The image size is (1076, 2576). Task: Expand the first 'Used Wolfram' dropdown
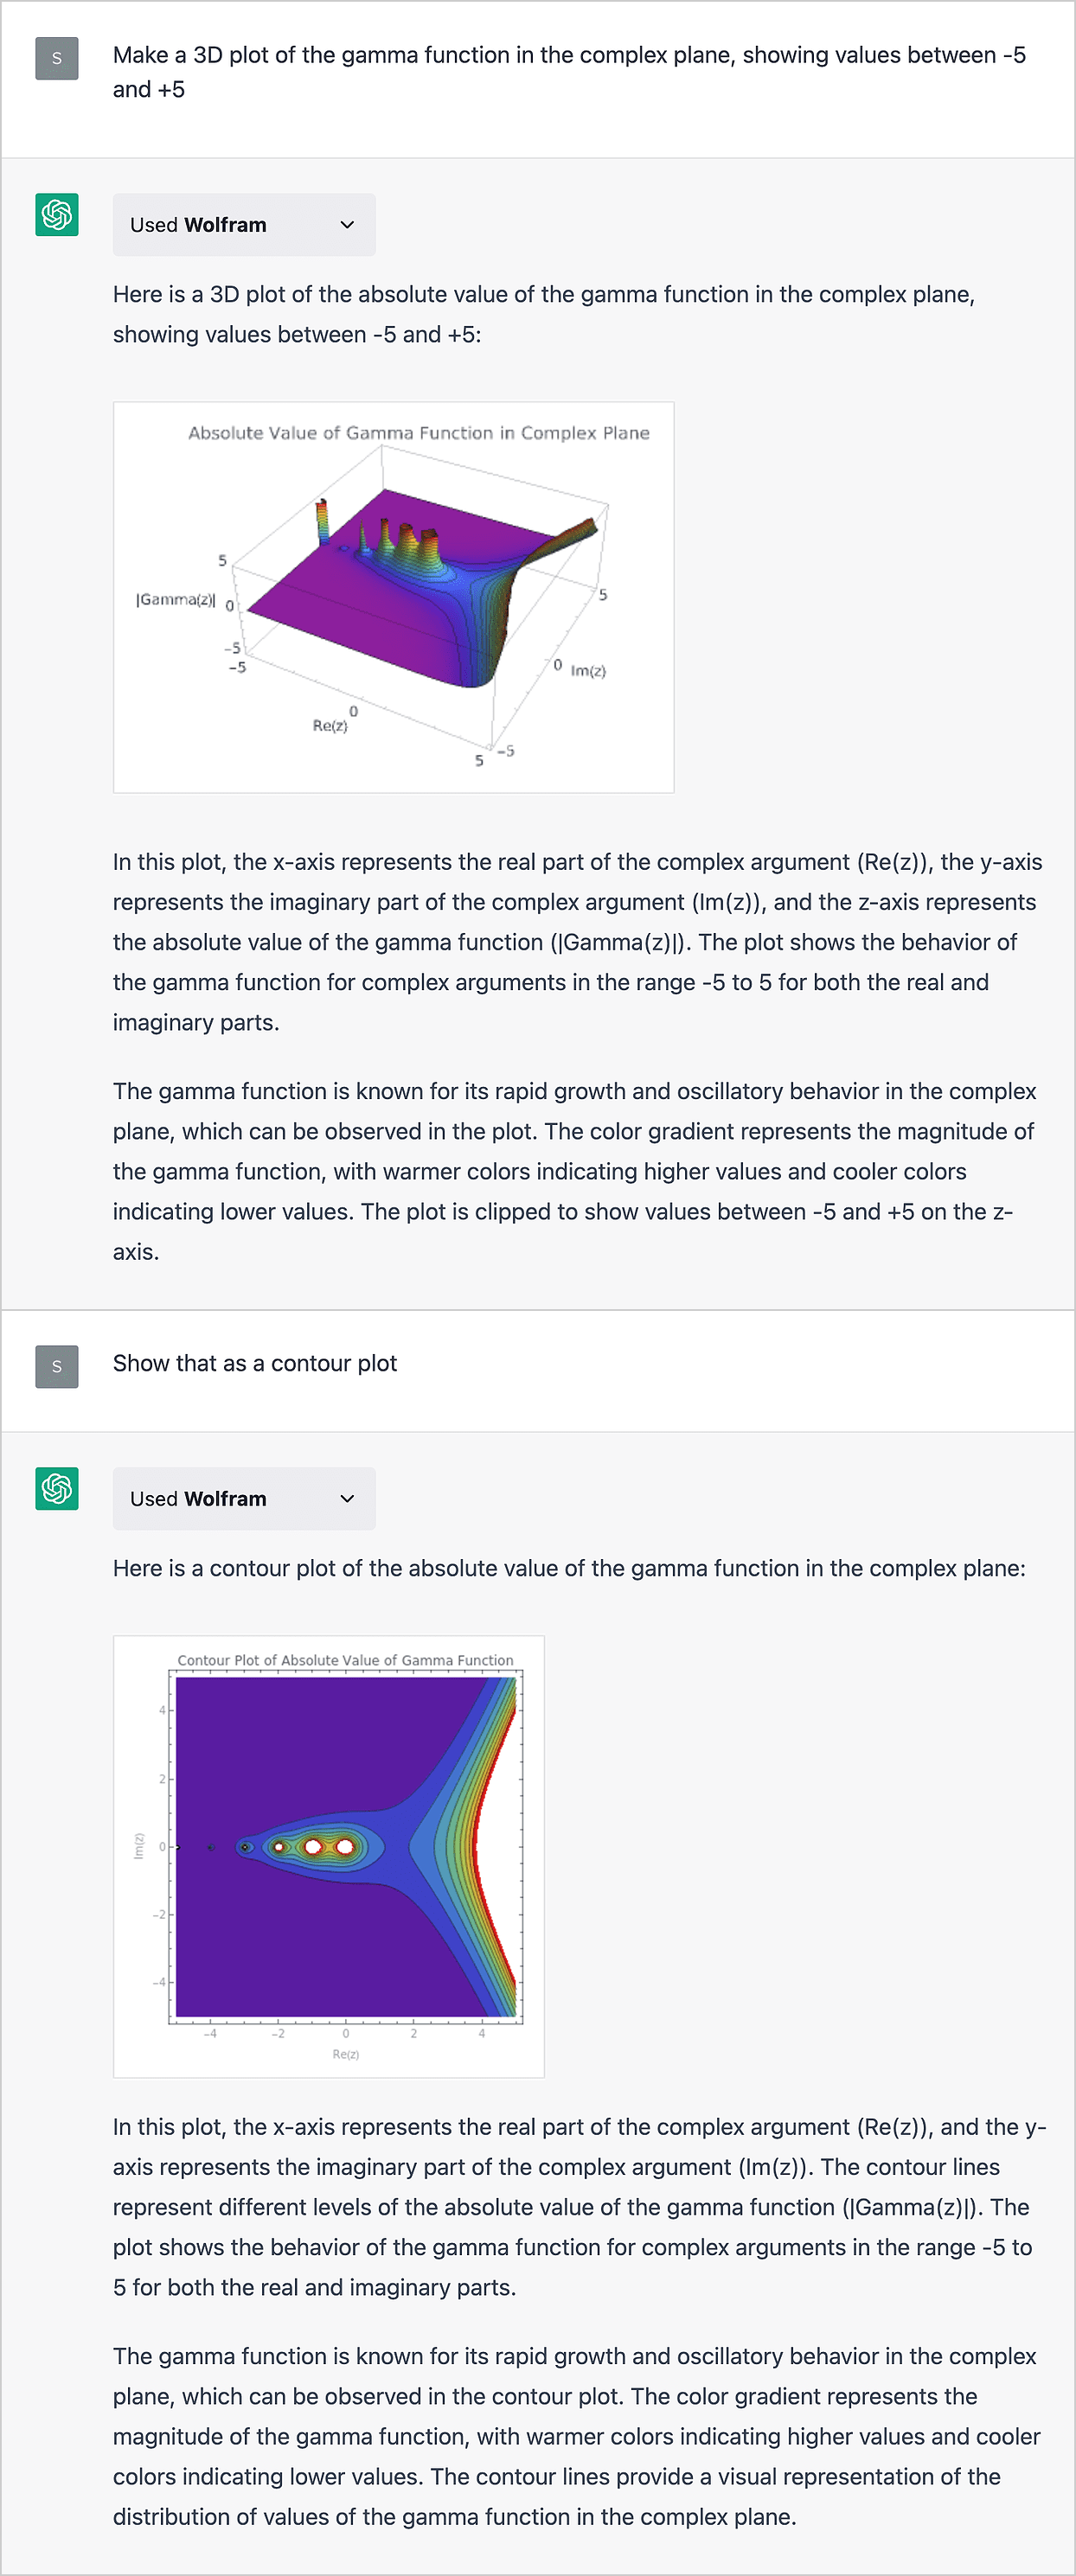[244, 225]
